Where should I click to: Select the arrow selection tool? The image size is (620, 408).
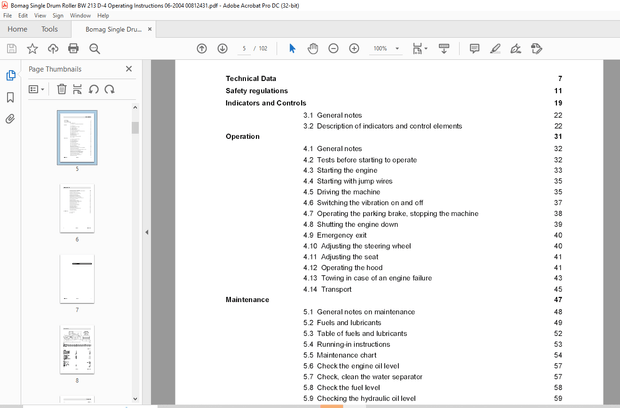(x=292, y=49)
